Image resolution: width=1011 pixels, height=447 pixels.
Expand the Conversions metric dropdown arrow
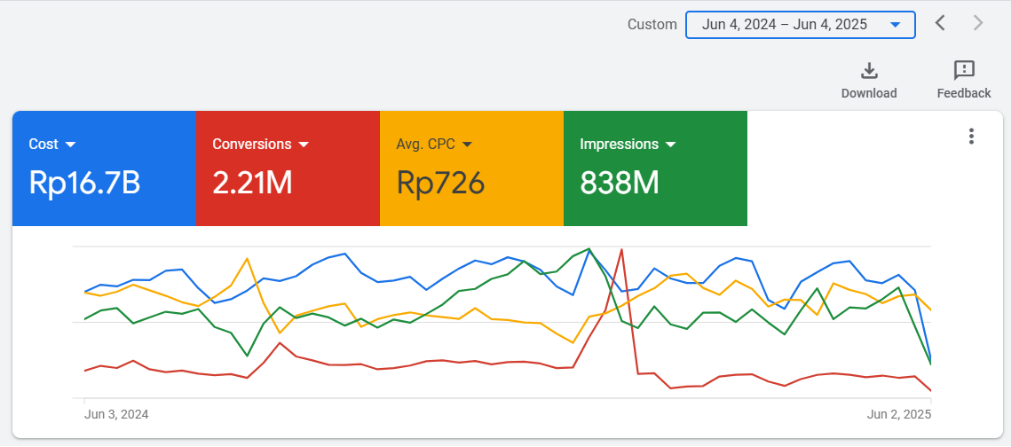pos(303,144)
